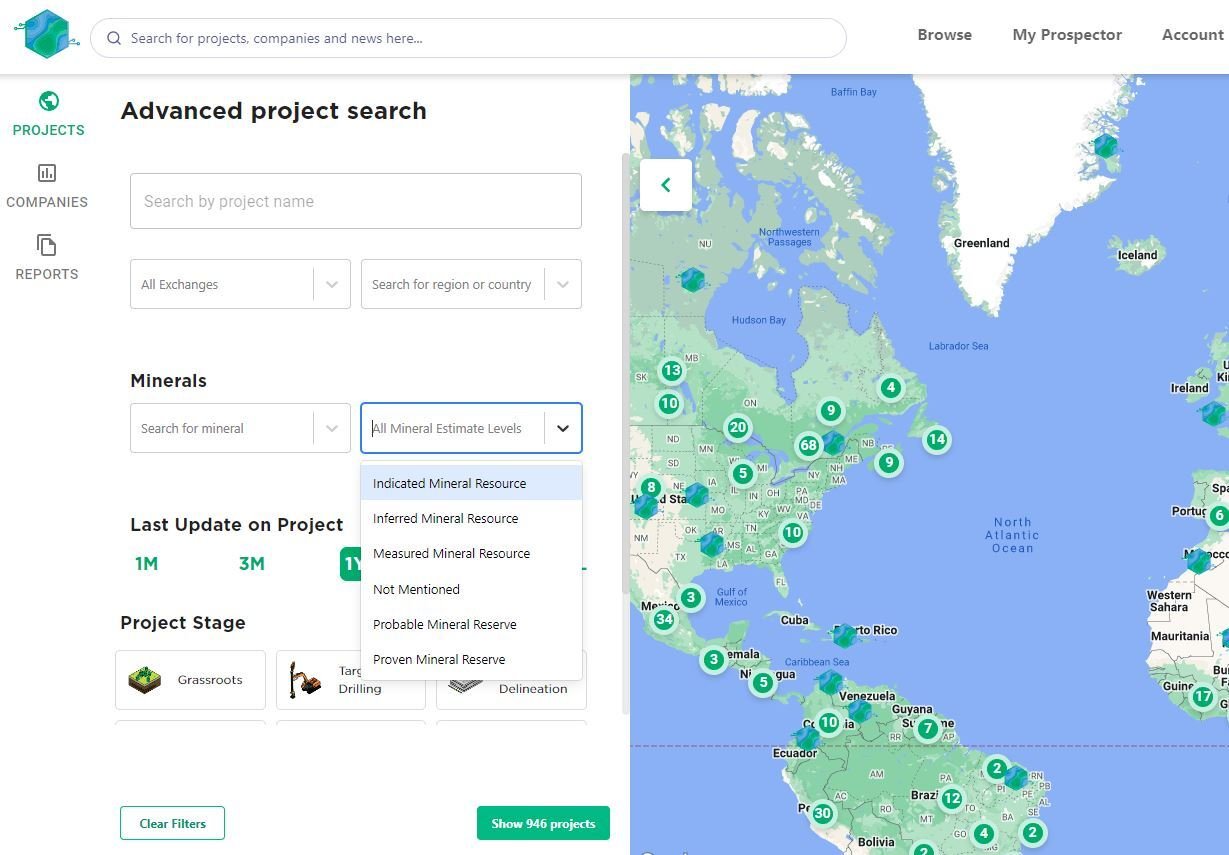Expand the region or country dropdown

[x=563, y=284]
